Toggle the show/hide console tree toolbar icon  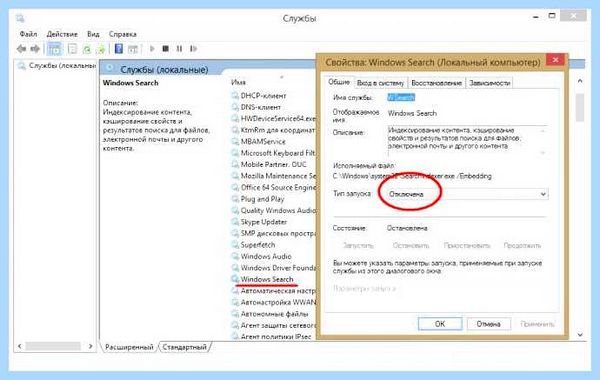point(54,49)
